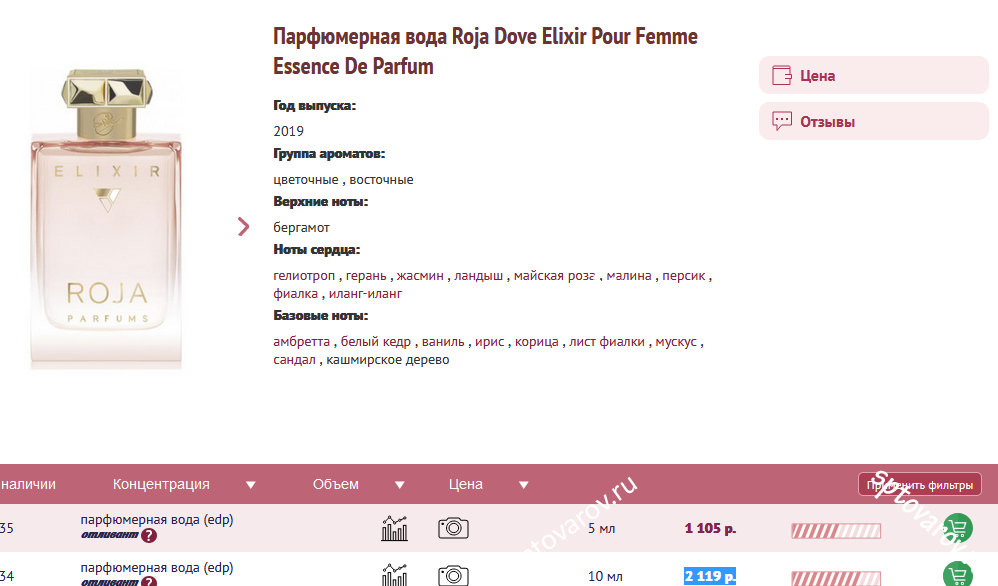Click the product title Roja Dove Elixir

click(485, 51)
